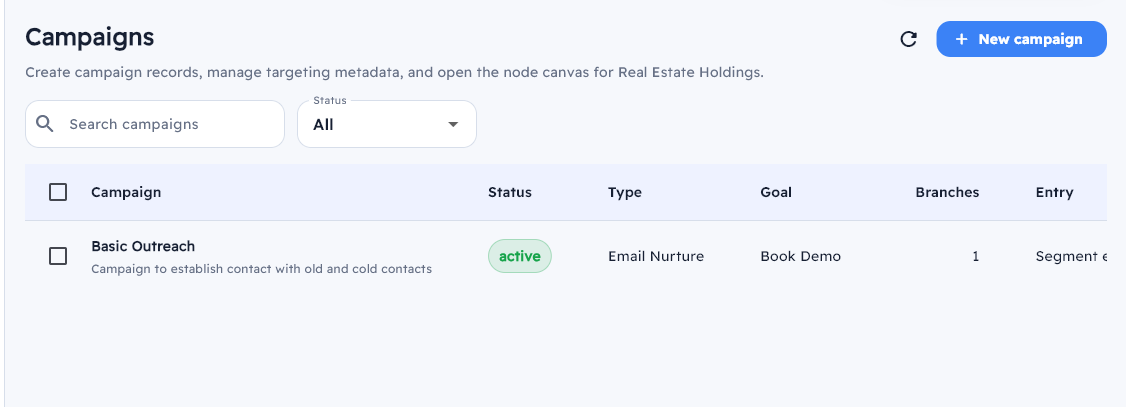The image size is (1126, 407).
Task: Focus the Search campaigns field
Action: click(170, 124)
